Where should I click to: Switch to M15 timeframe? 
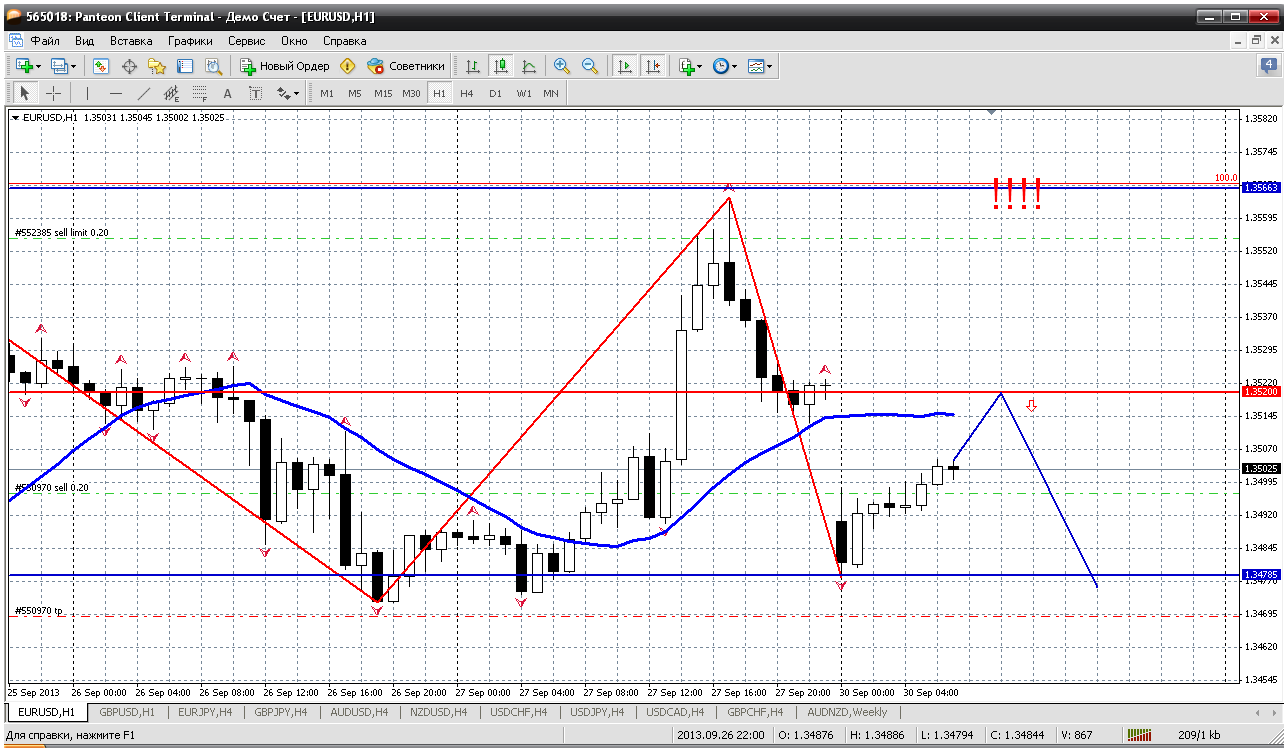pos(383,93)
